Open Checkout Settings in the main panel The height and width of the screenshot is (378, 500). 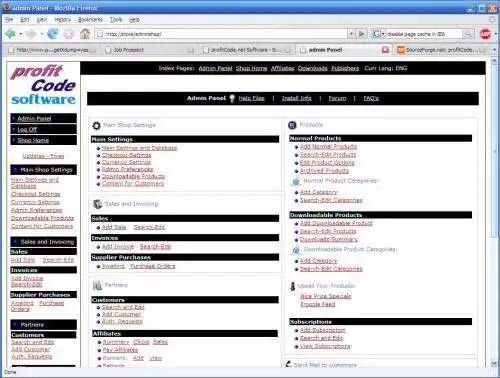tap(126, 155)
